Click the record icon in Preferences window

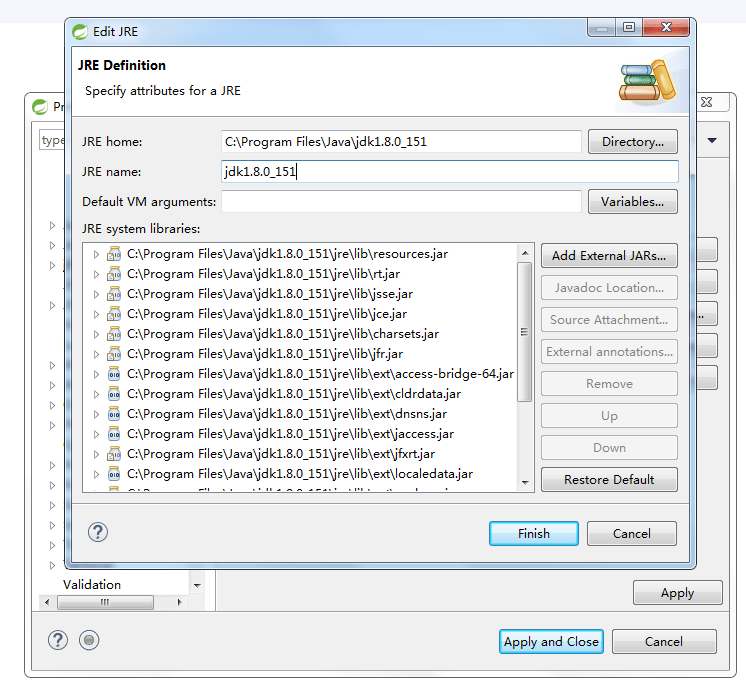pos(89,640)
